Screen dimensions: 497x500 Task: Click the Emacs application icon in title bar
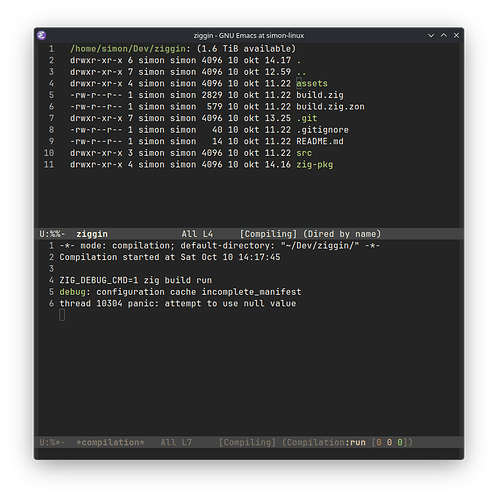[42, 35]
